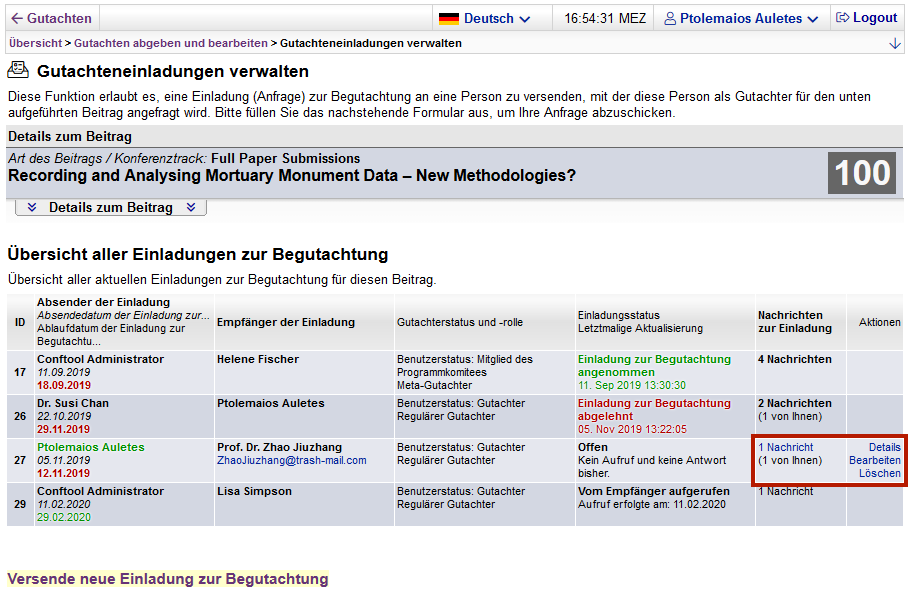Click Versende neue Einladung zur Begutachtung

click(167, 579)
